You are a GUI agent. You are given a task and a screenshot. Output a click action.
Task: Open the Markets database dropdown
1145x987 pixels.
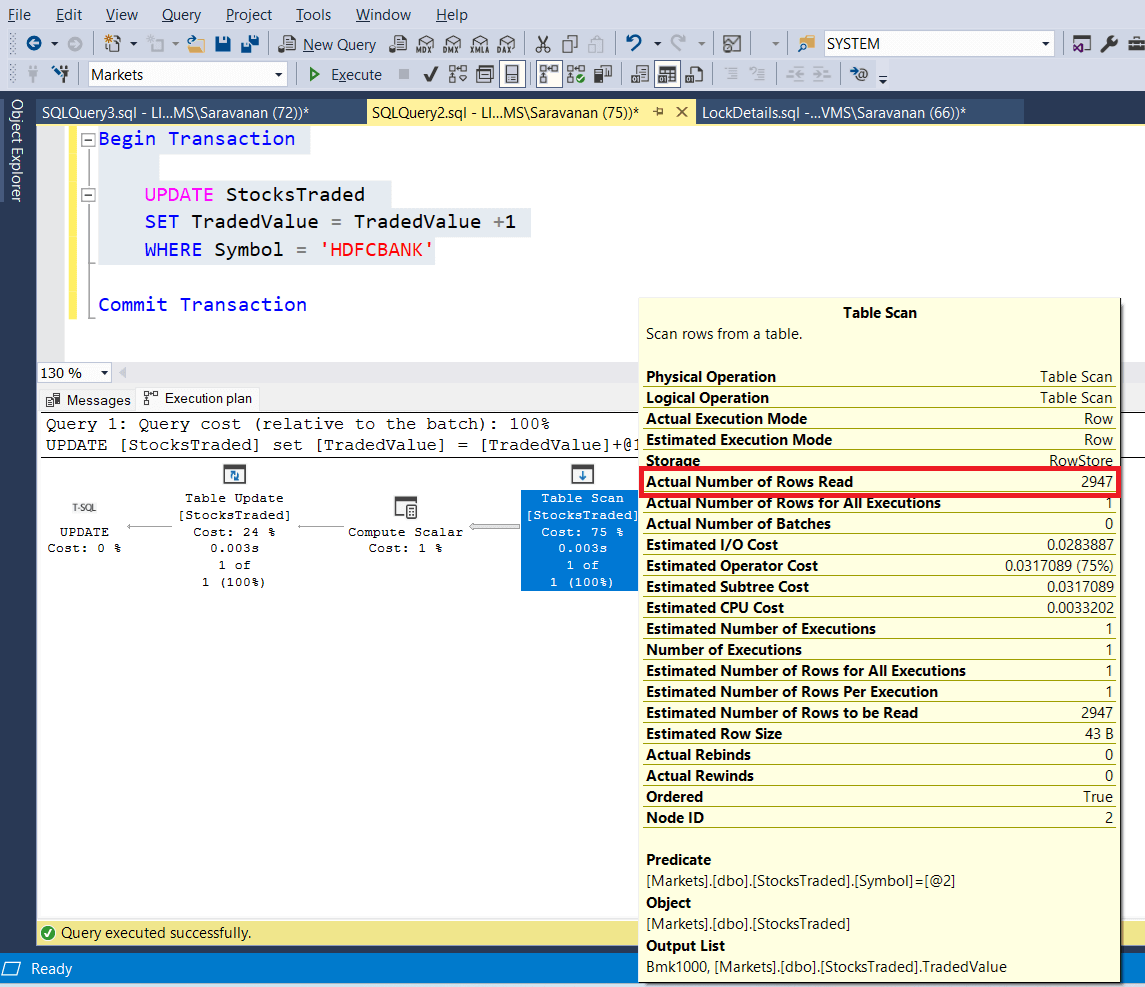tap(279, 75)
